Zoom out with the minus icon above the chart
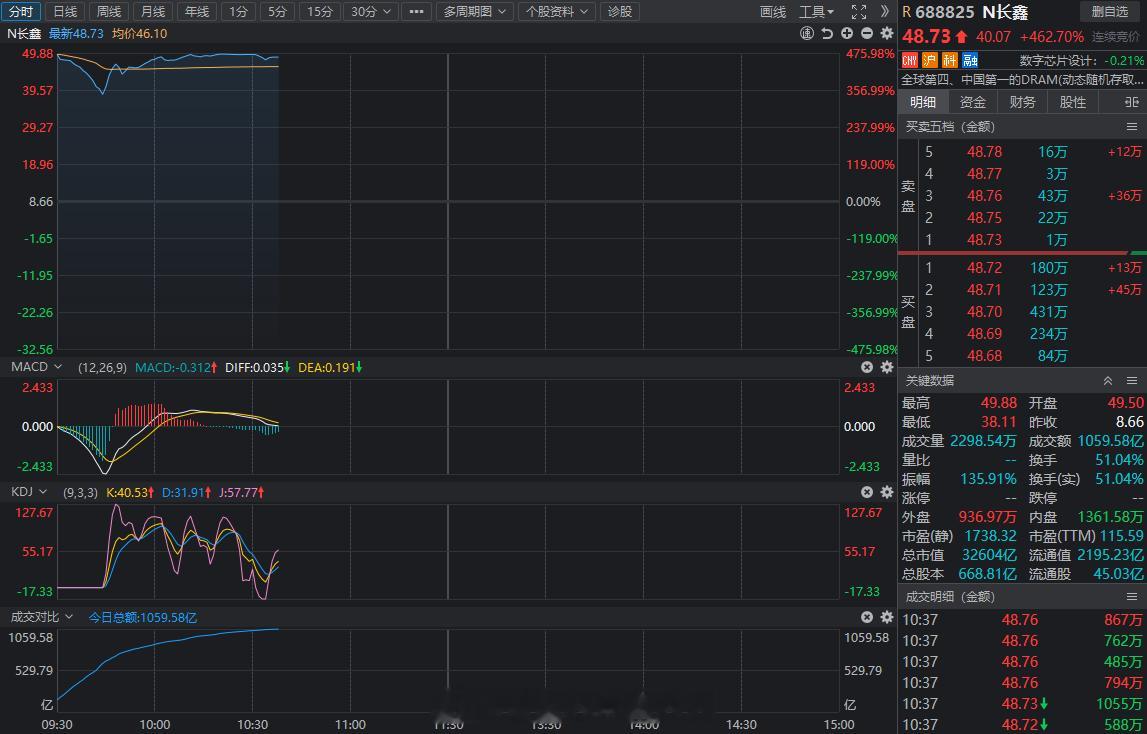Screen dimensions: 1147x734 coord(867,33)
